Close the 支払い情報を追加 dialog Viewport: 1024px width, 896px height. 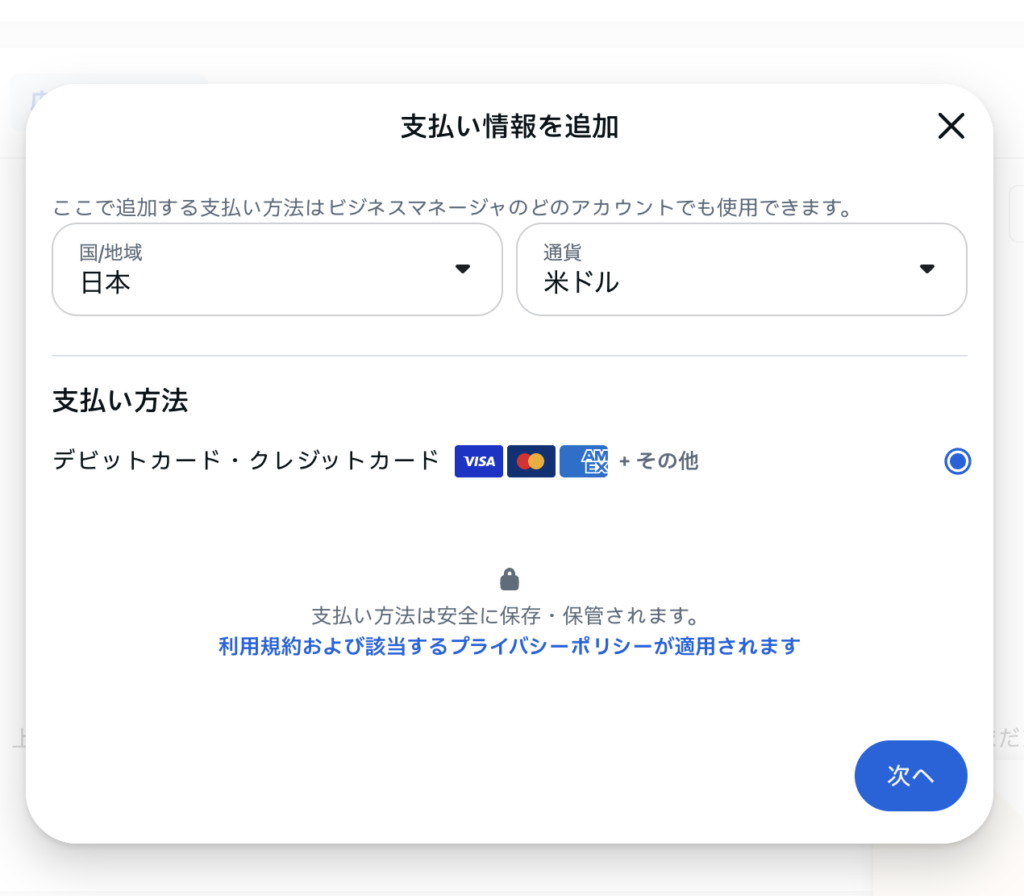coord(950,126)
